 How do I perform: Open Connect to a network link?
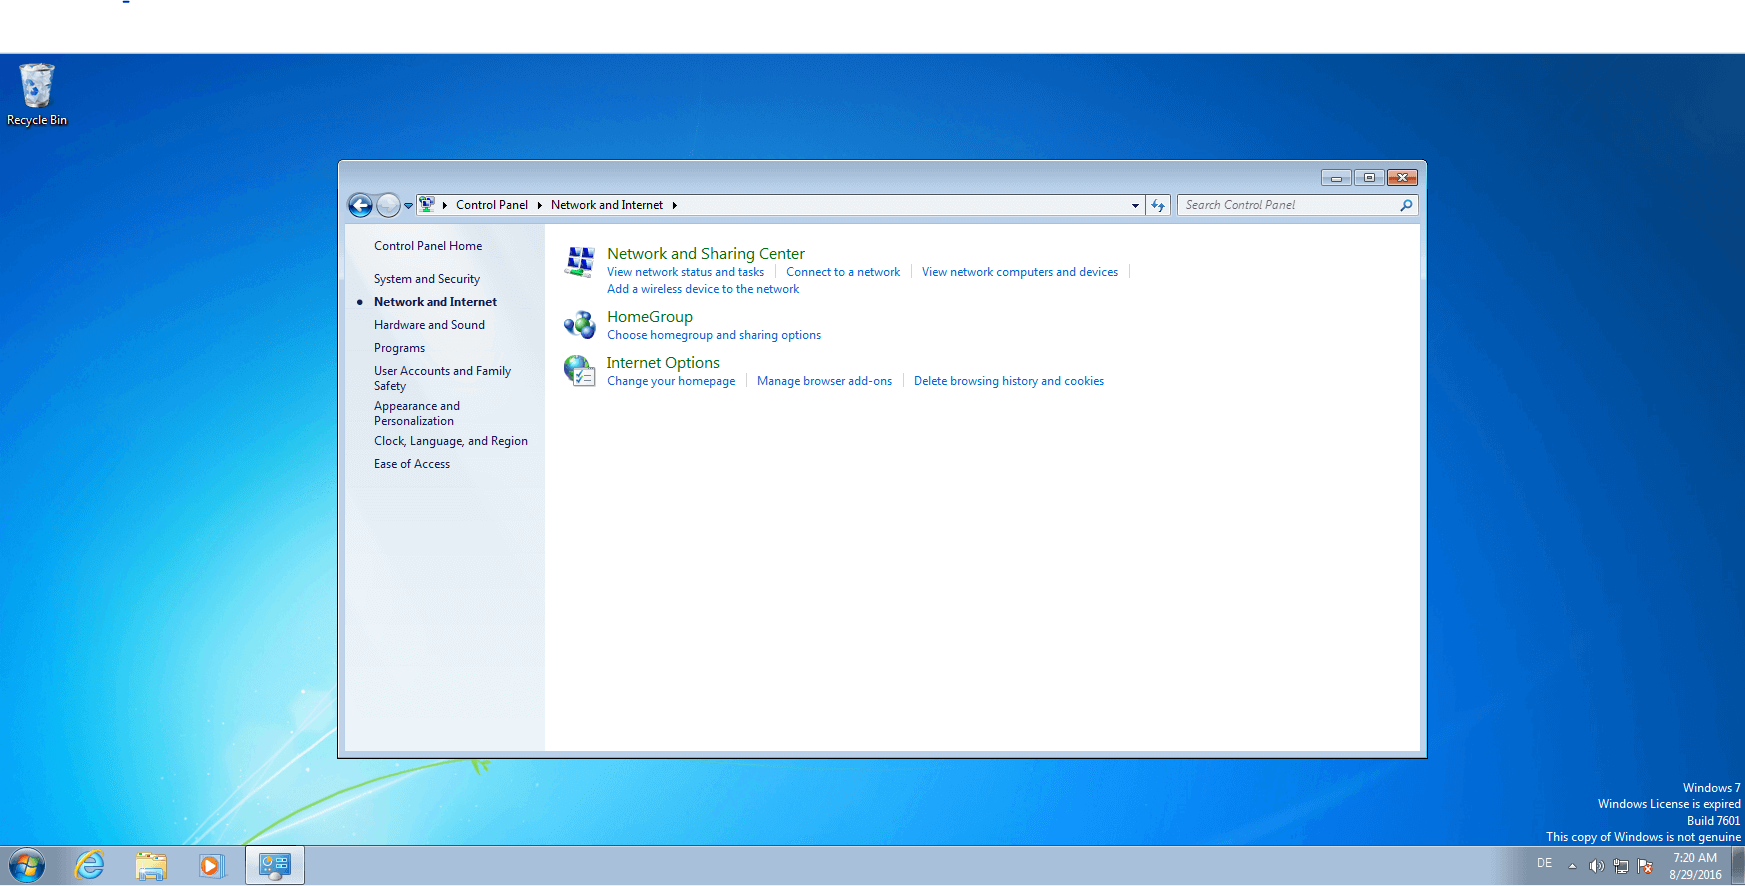coord(843,272)
